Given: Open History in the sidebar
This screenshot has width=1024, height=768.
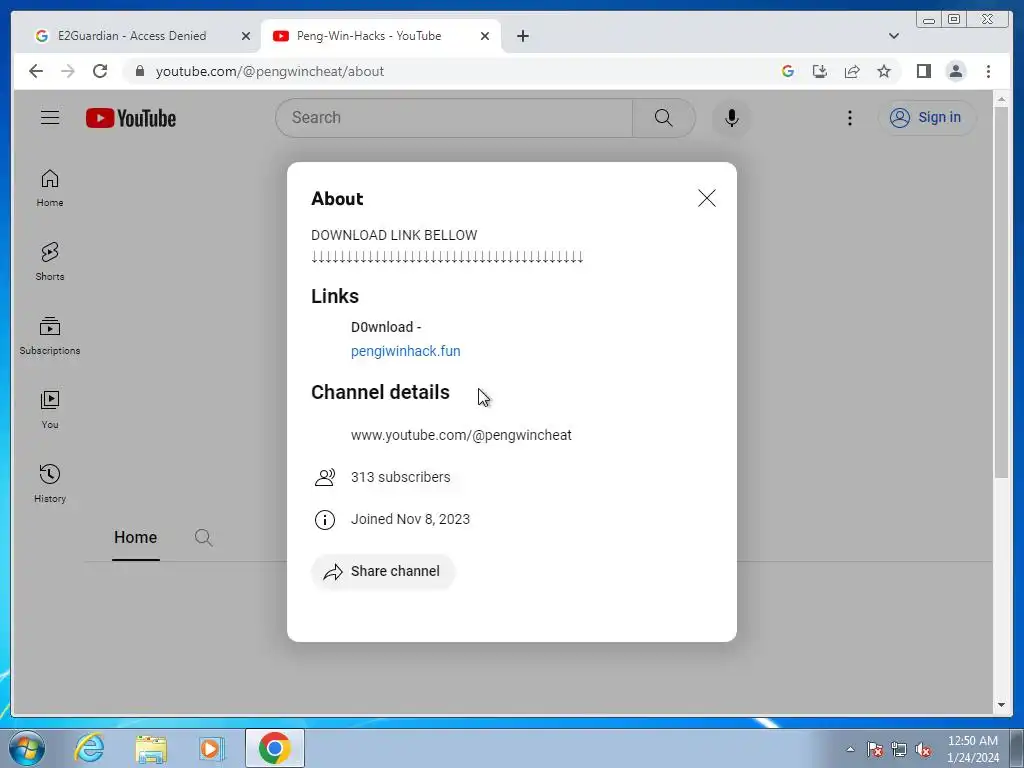Looking at the screenshot, I should tap(50, 484).
